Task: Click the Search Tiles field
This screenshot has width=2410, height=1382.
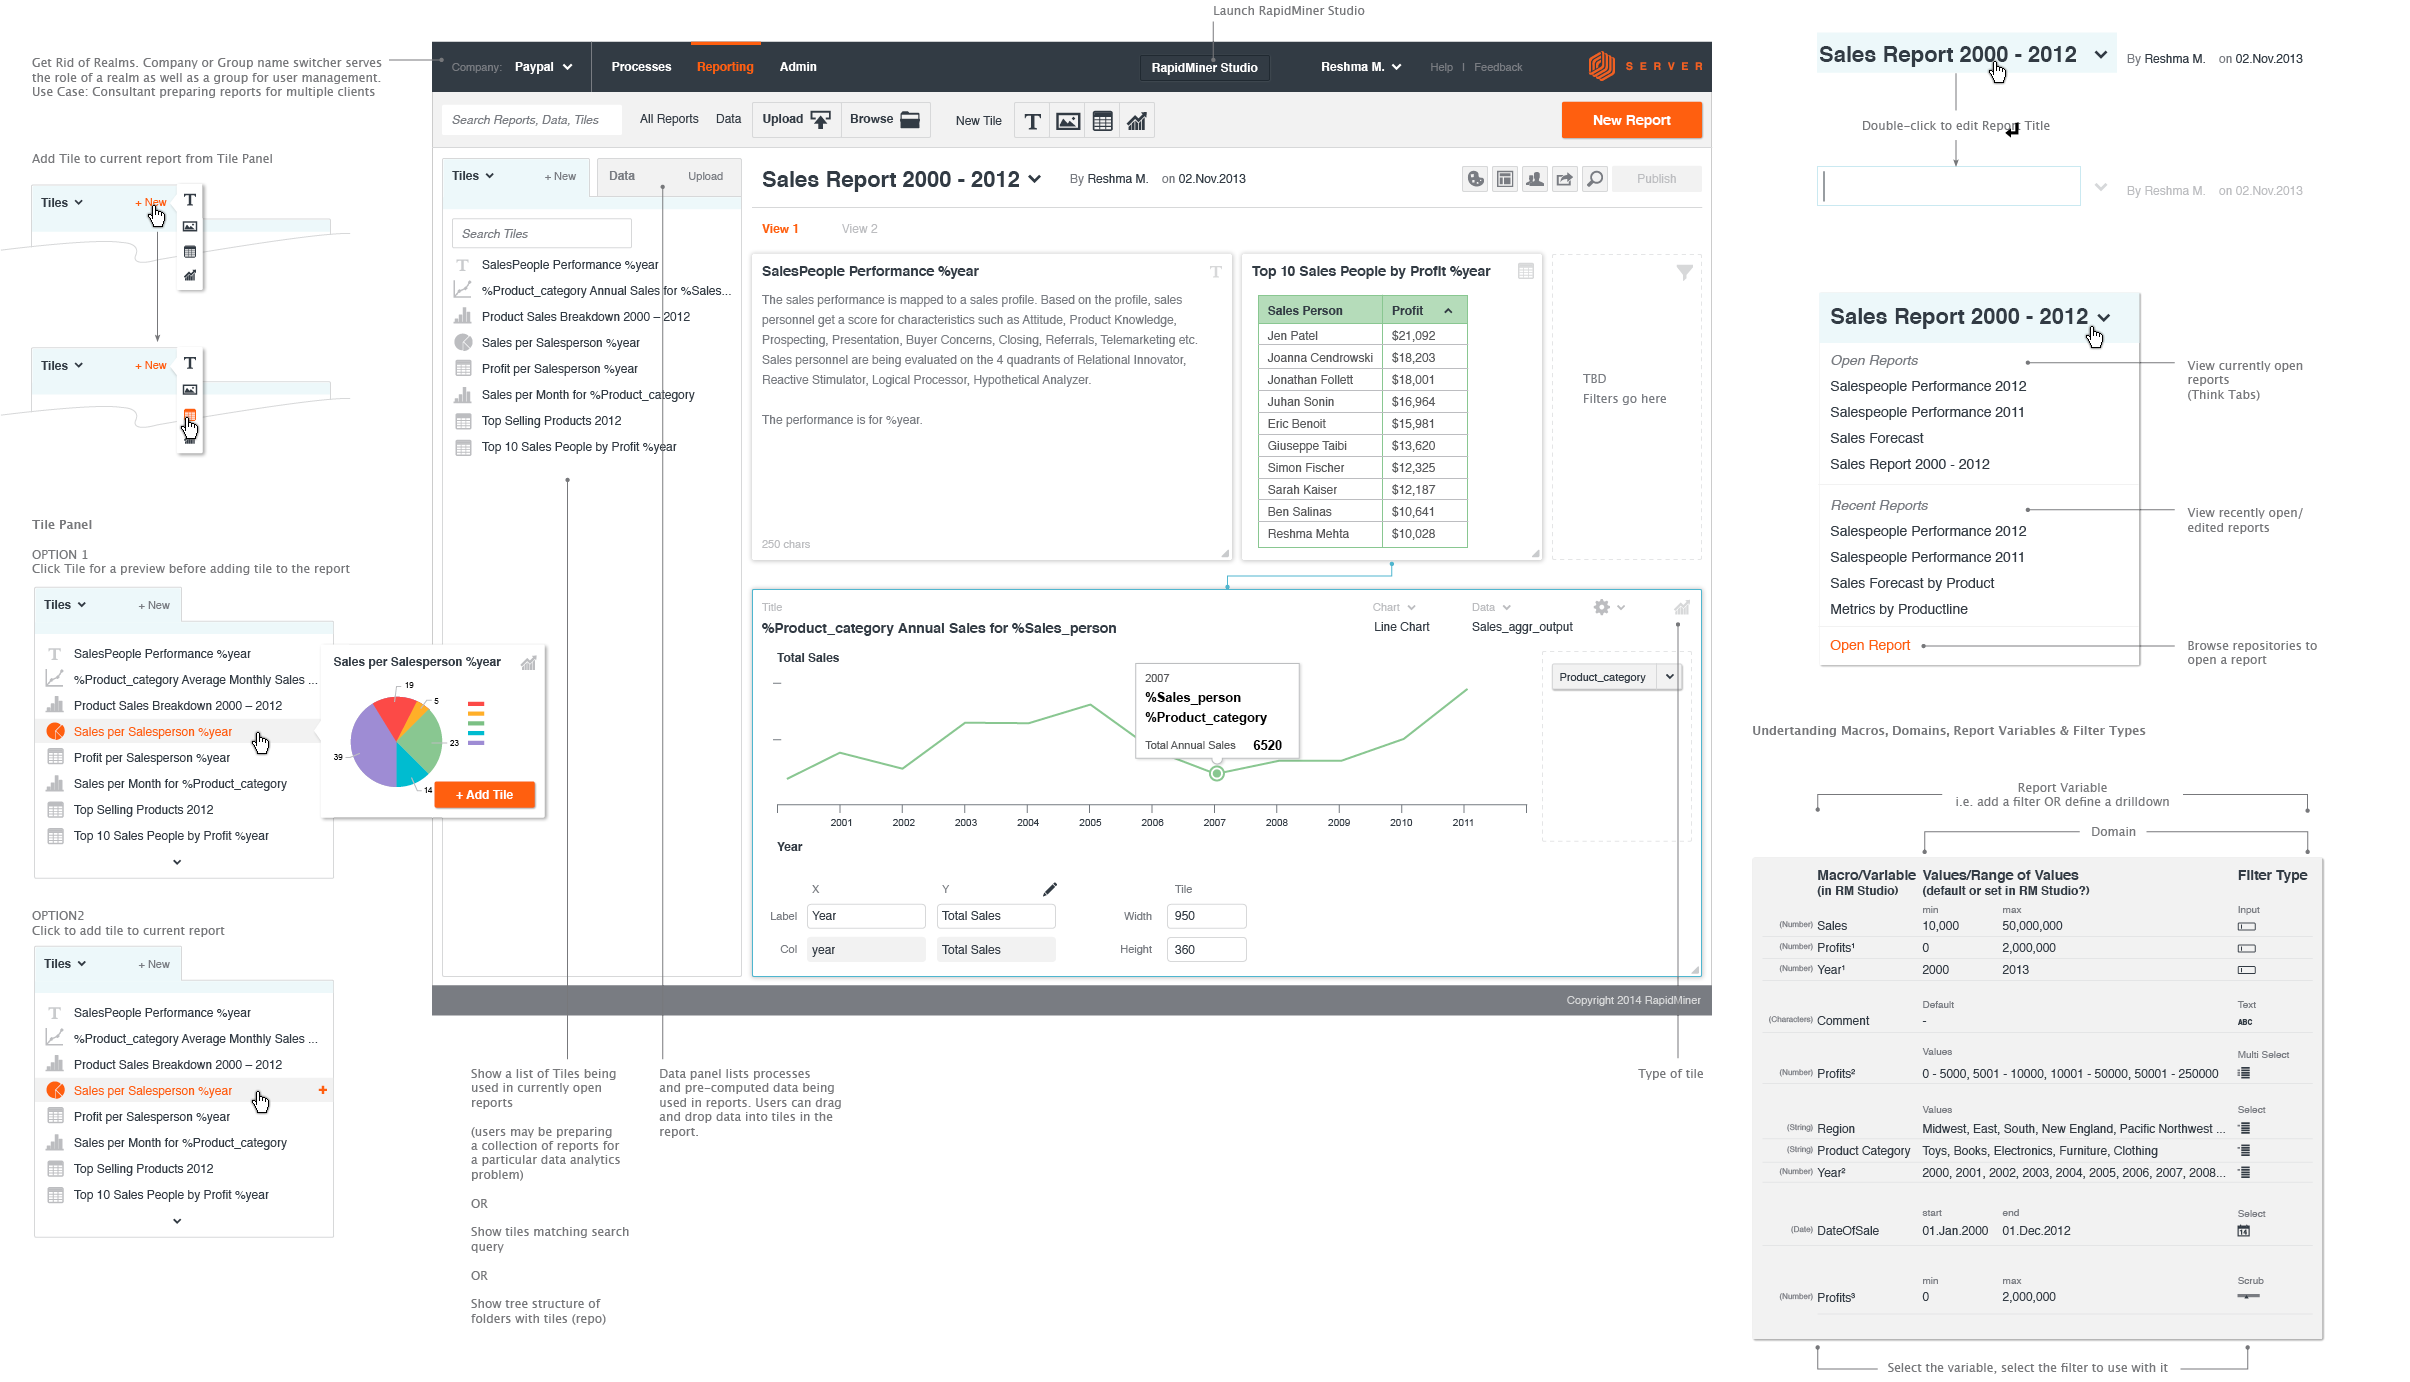Action: pos(541,234)
